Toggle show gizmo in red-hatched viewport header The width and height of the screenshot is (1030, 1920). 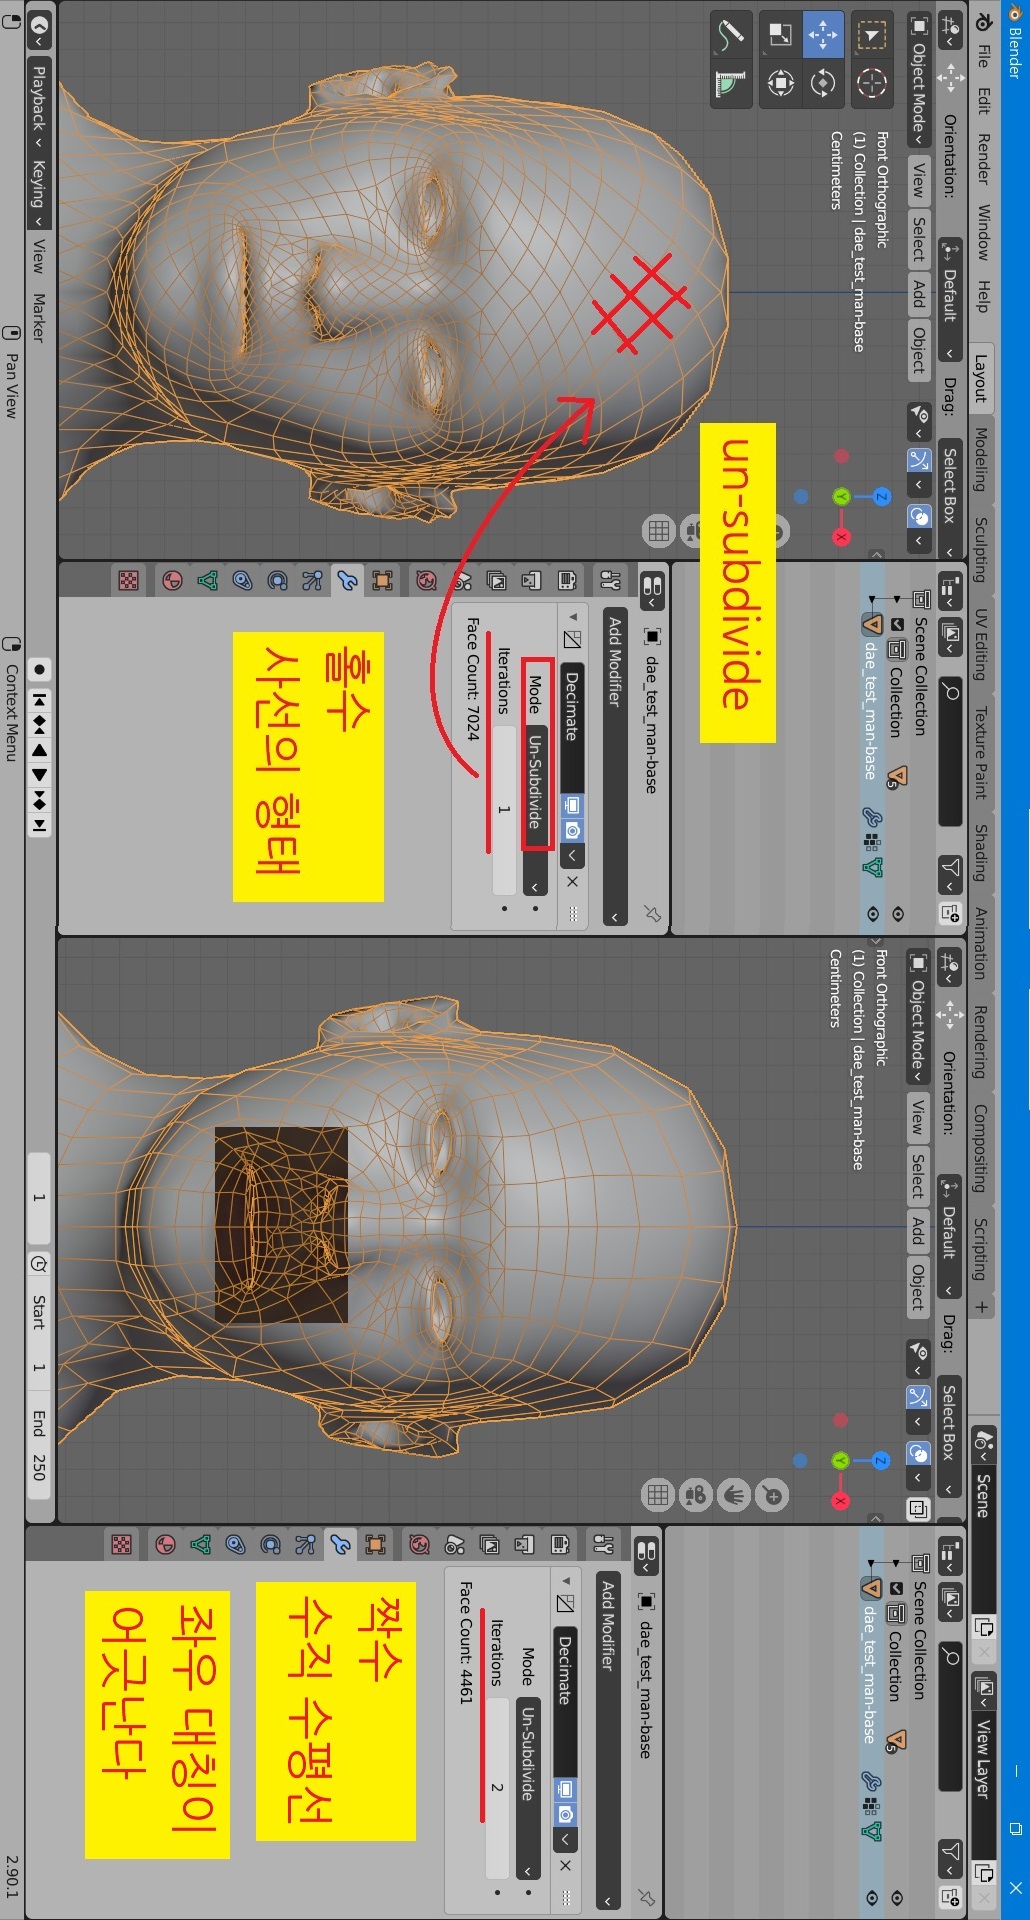click(x=918, y=459)
